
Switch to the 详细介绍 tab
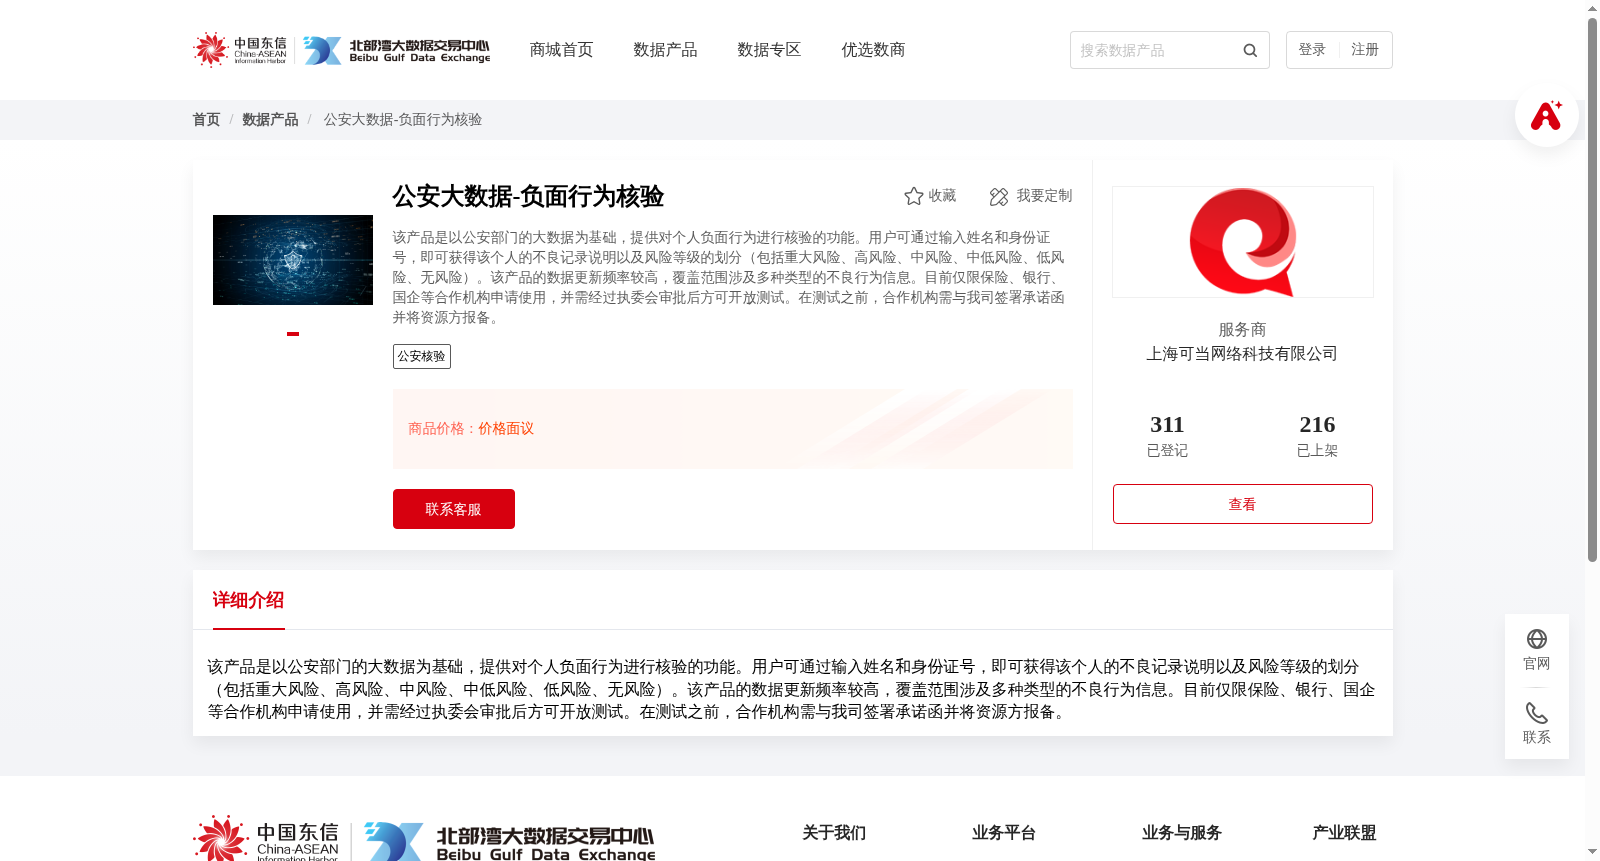[248, 600]
